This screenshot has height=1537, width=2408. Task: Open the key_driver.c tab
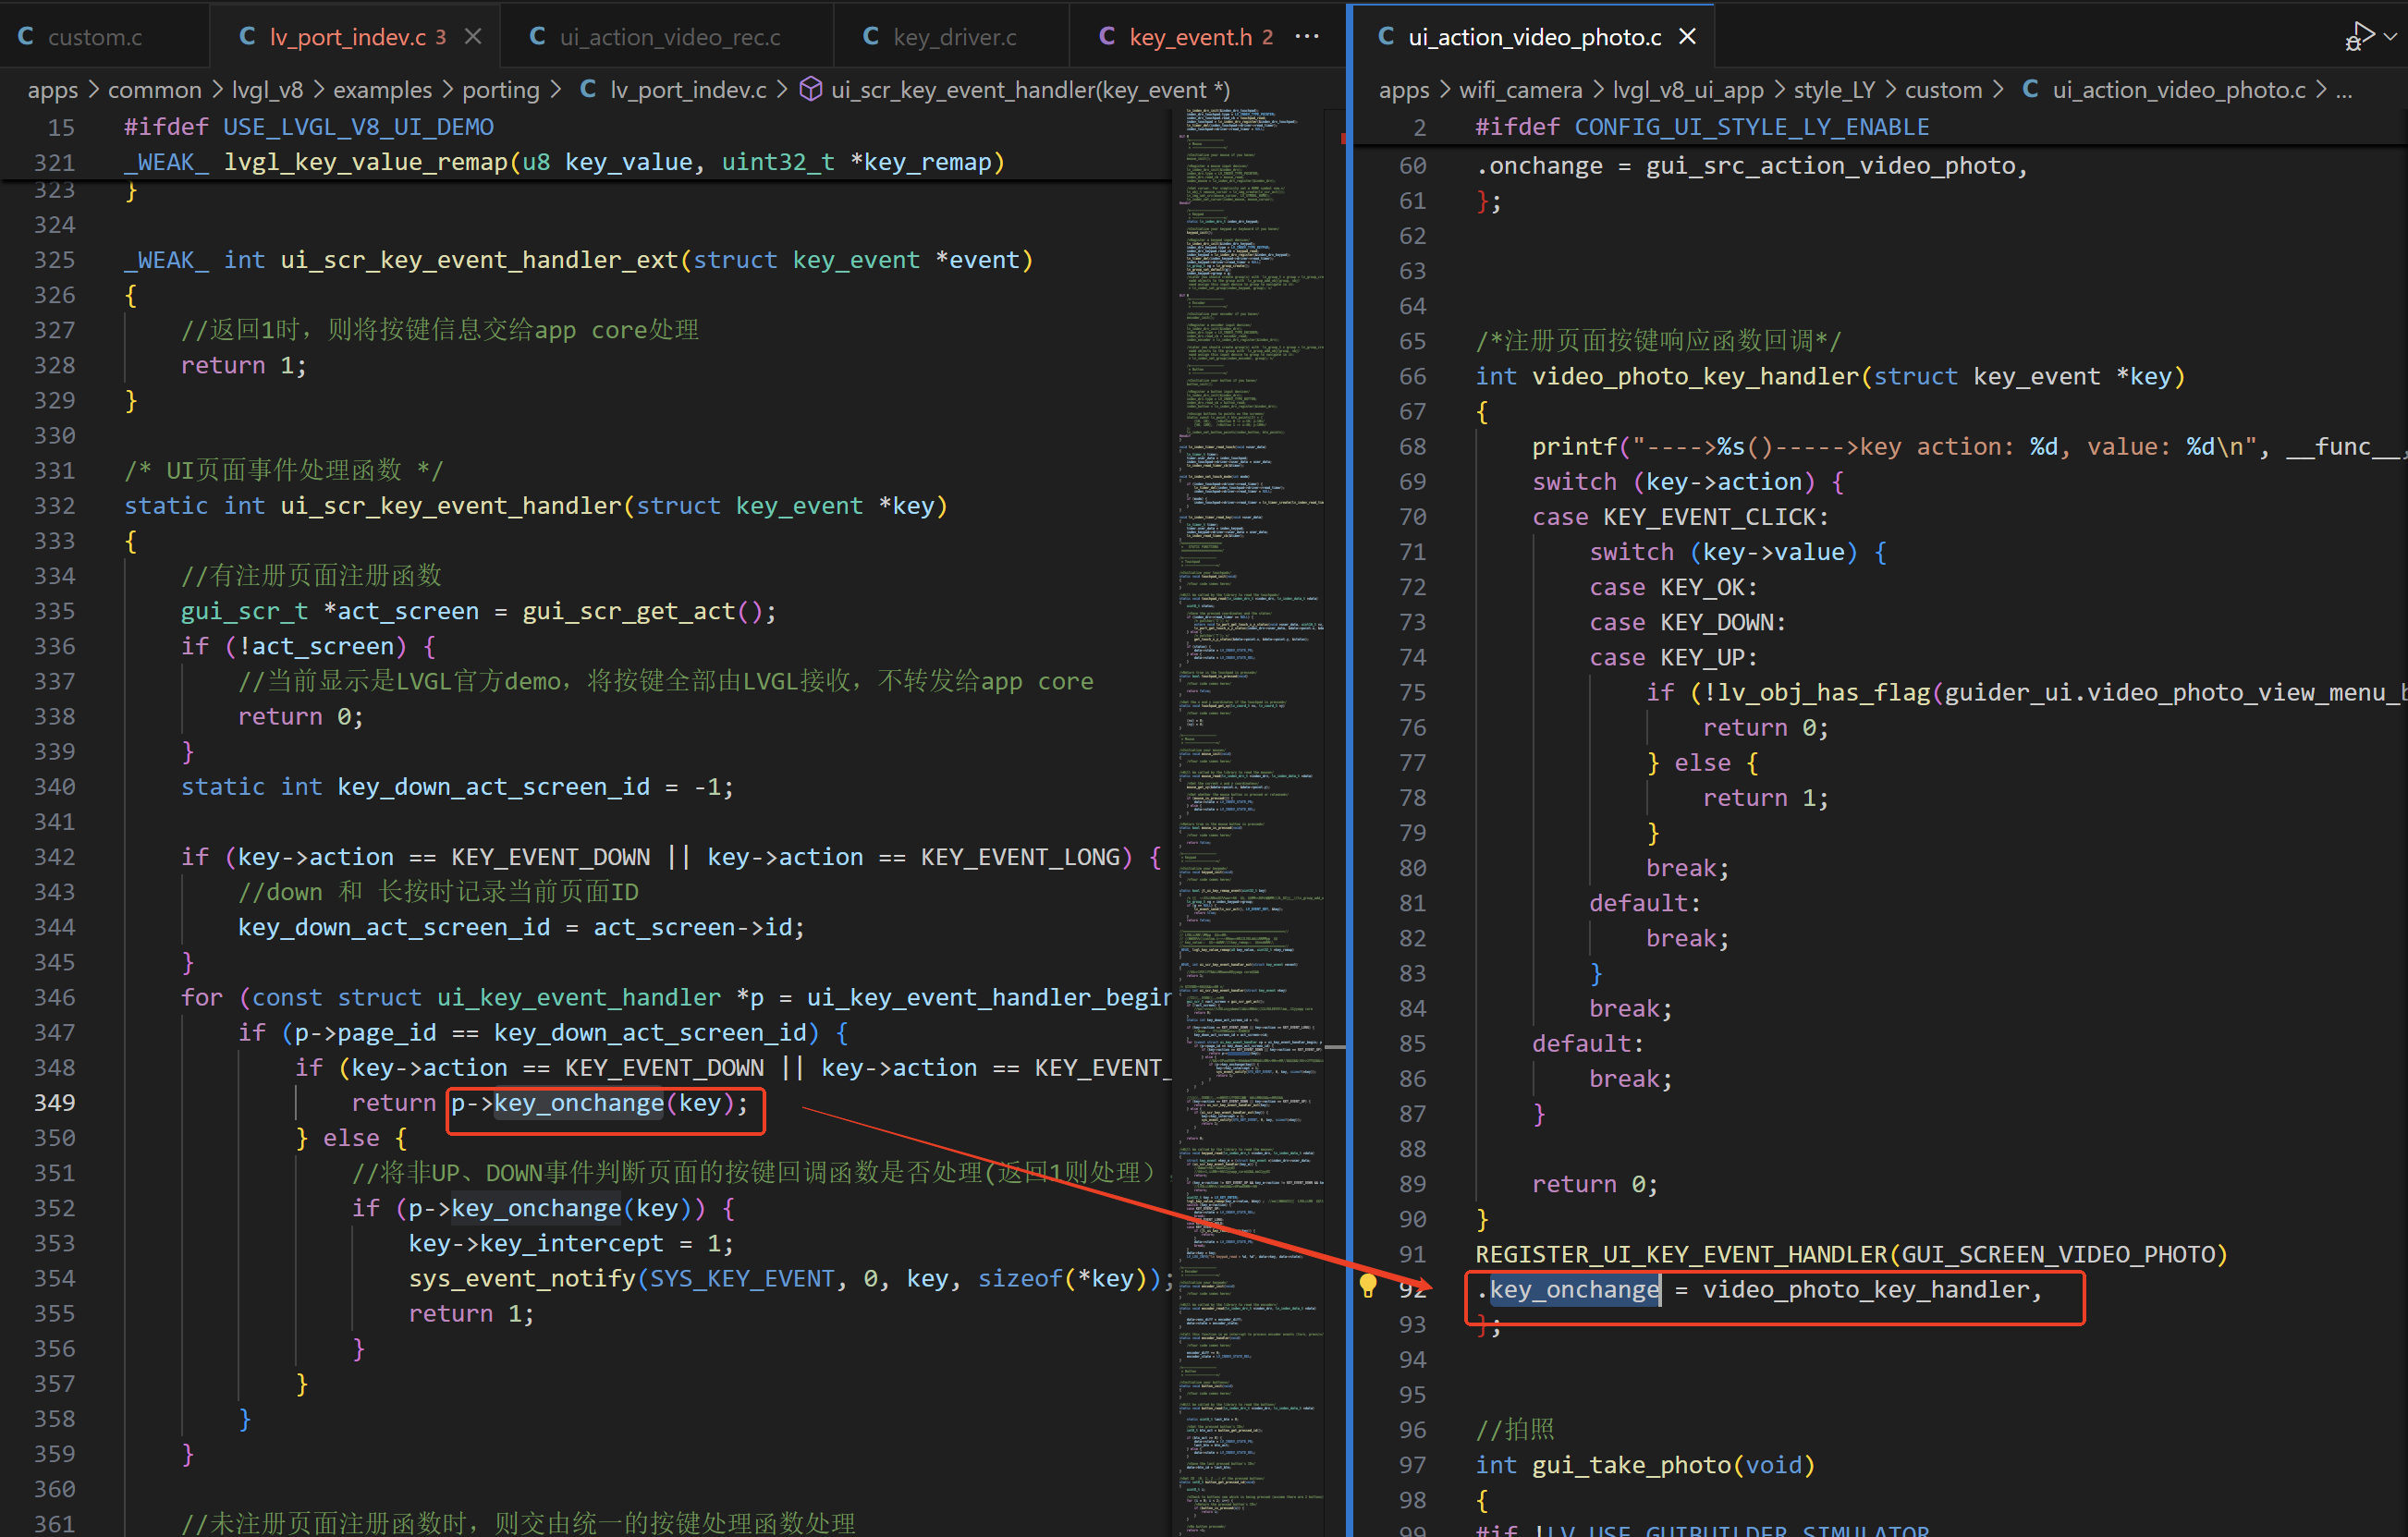pyautogui.click(x=954, y=37)
